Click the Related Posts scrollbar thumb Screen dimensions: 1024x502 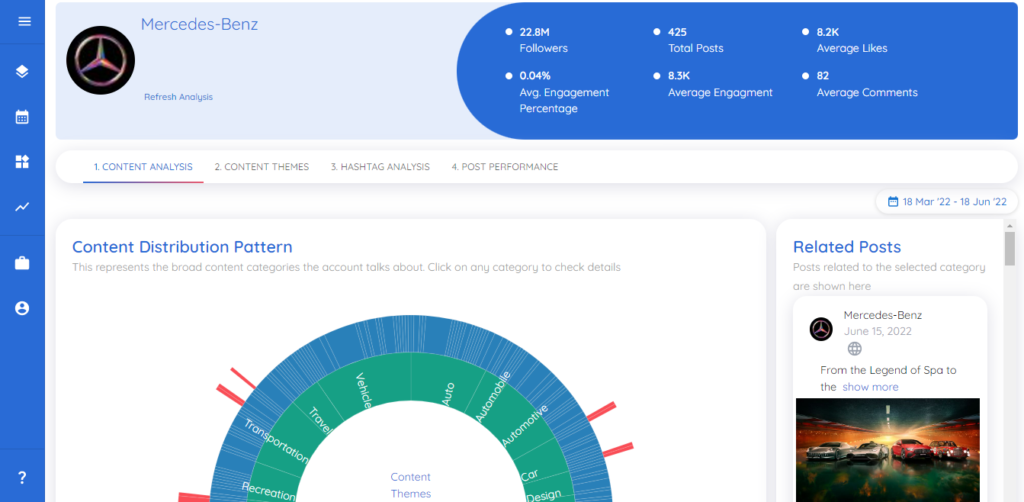tap(1010, 249)
